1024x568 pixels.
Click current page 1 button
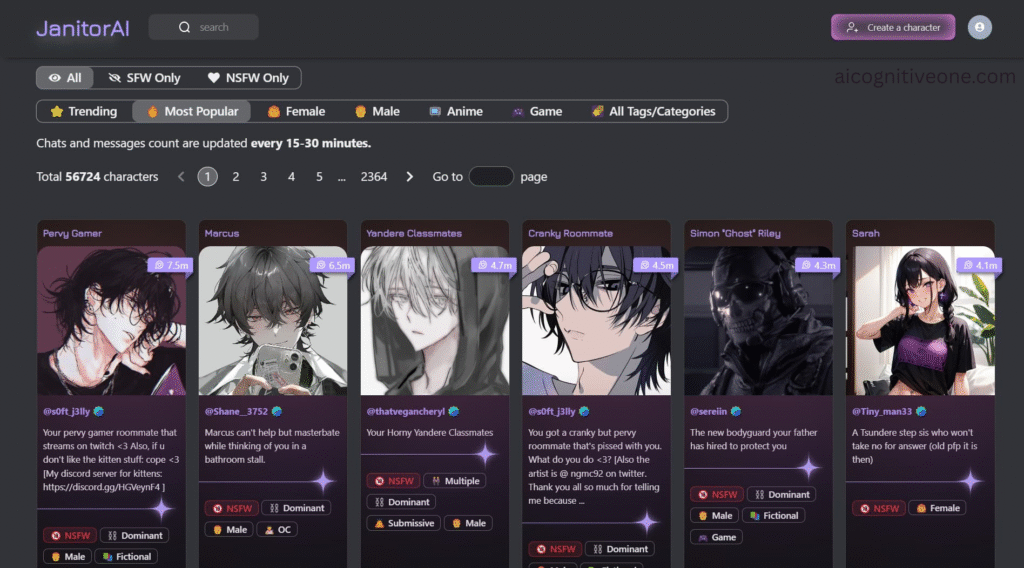pyautogui.click(x=208, y=177)
